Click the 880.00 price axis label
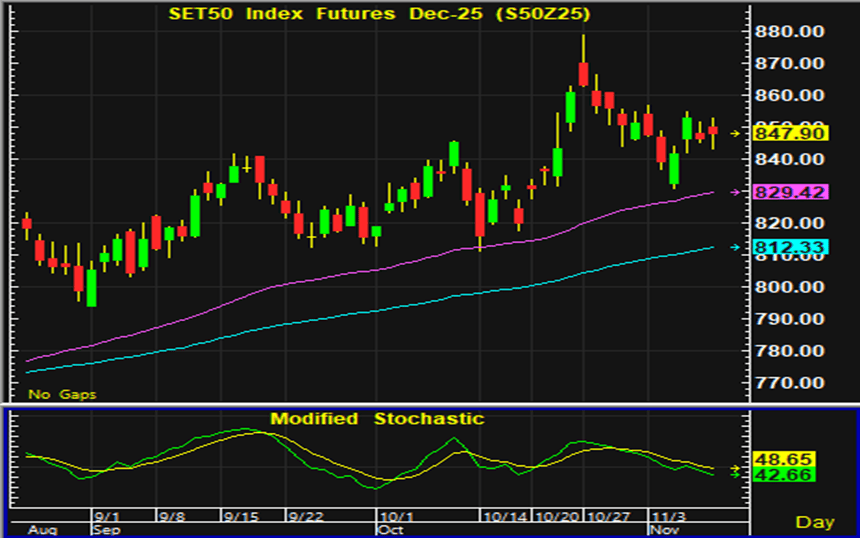The height and width of the screenshot is (538, 860). [x=789, y=32]
